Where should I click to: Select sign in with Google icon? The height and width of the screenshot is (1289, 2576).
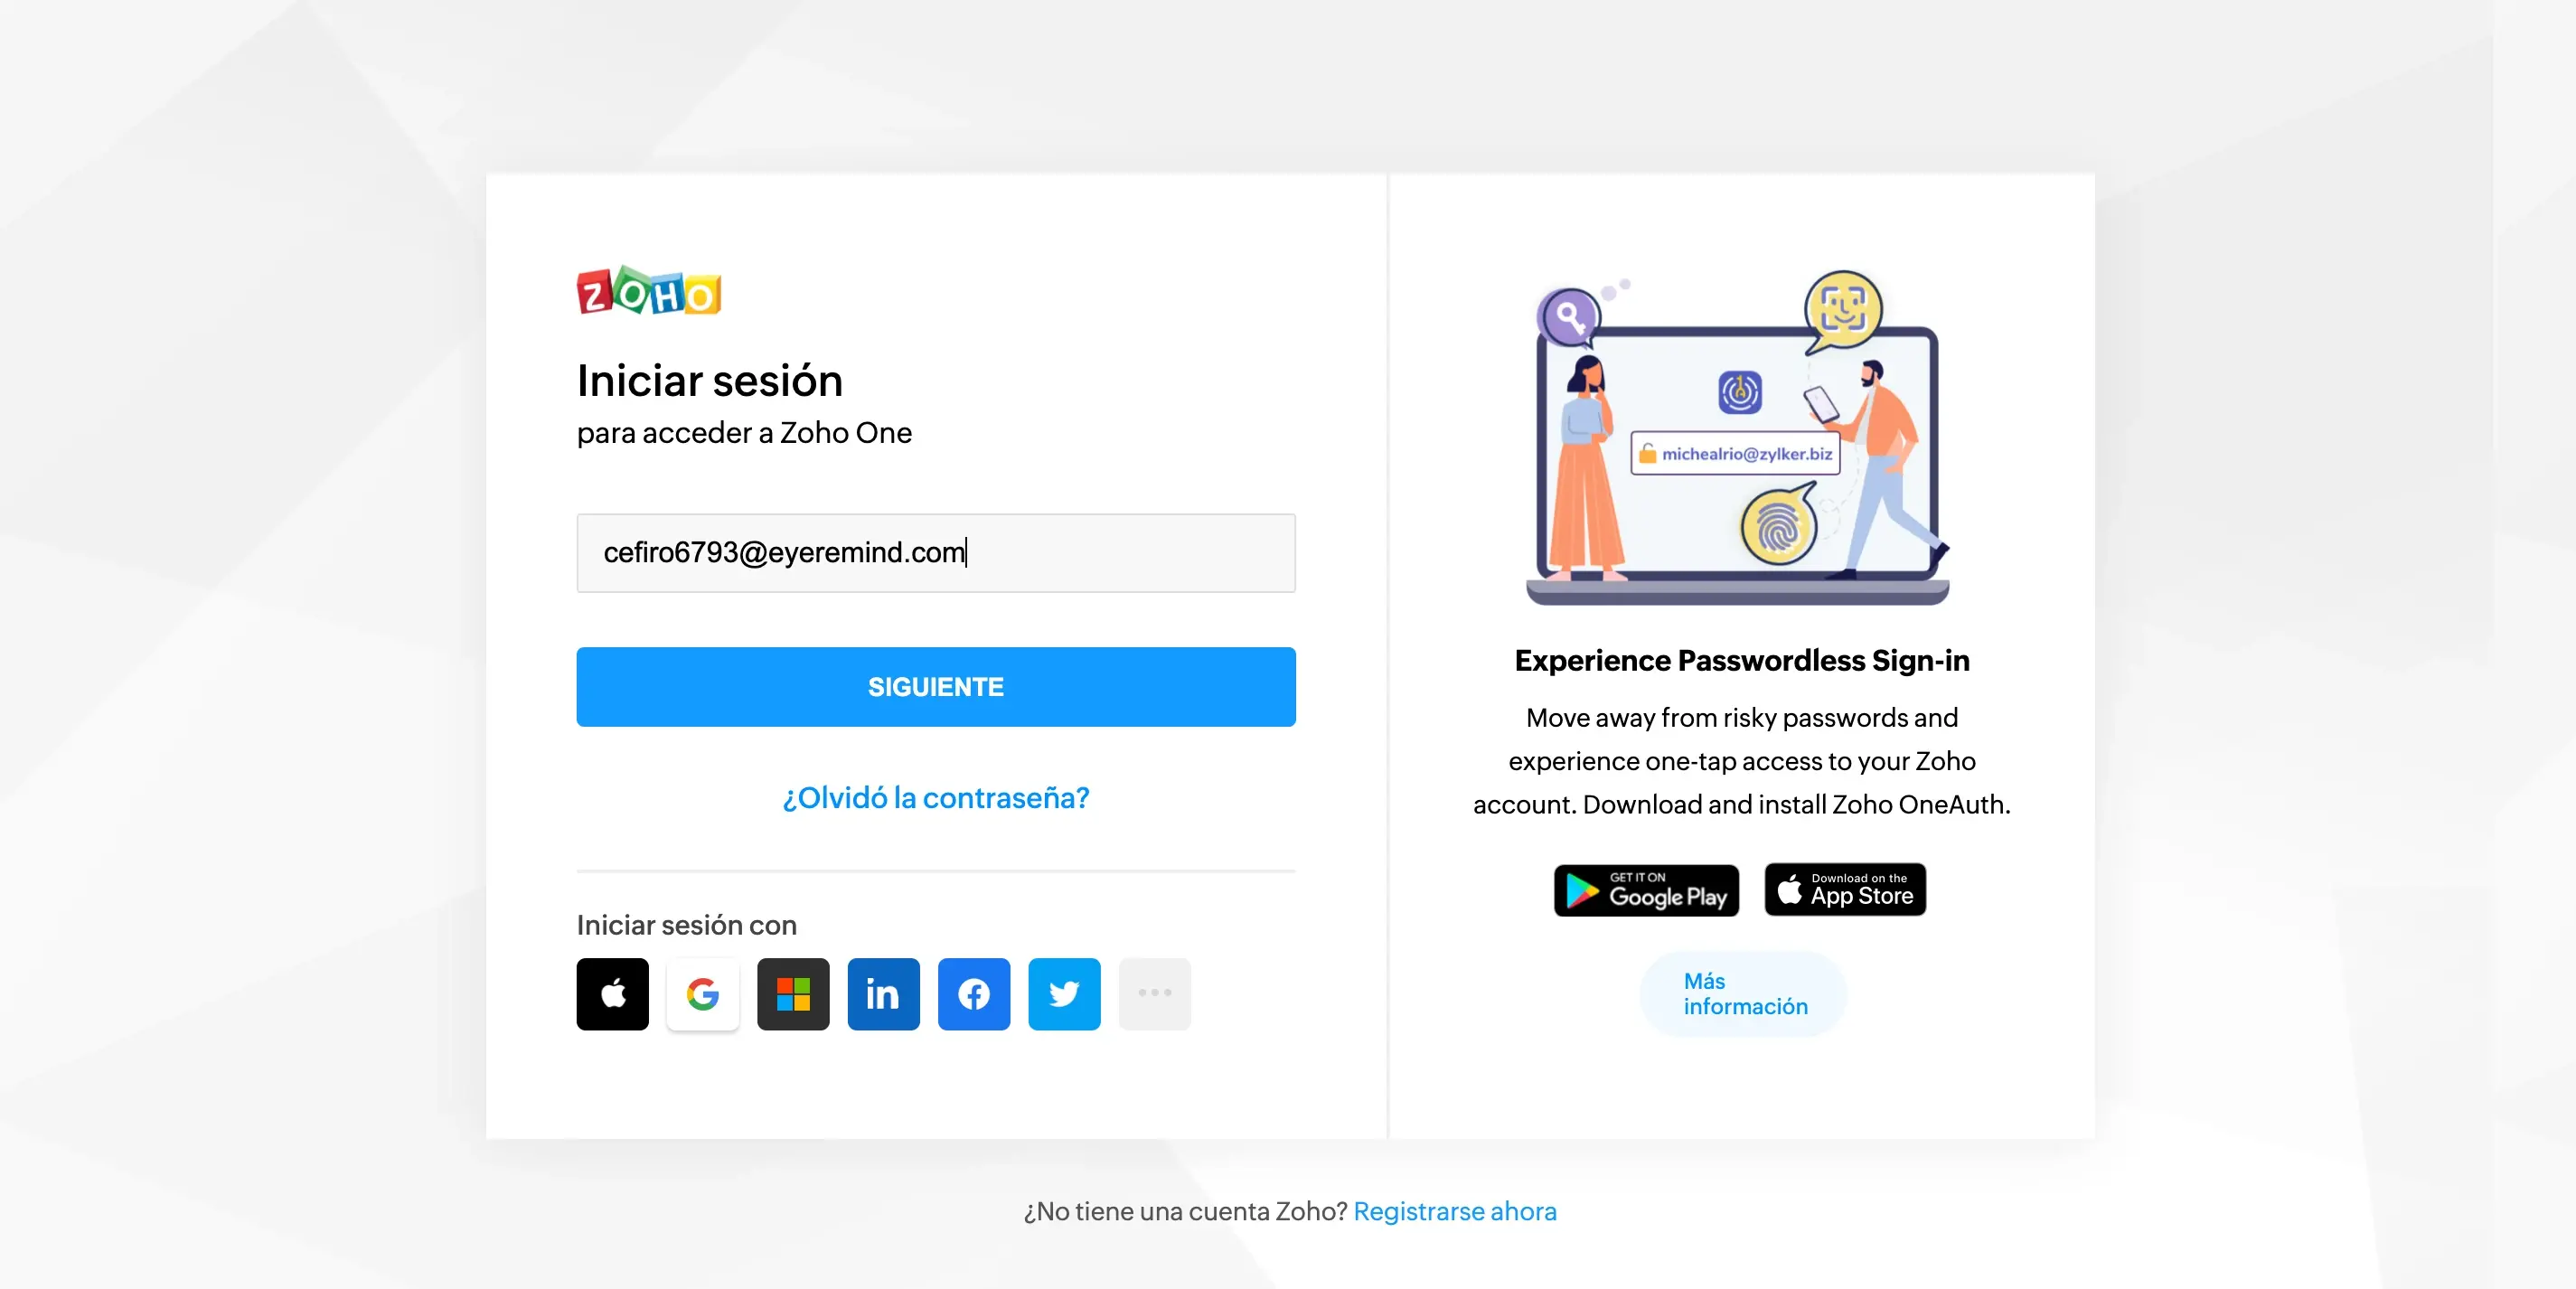click(x=700, y=993)
